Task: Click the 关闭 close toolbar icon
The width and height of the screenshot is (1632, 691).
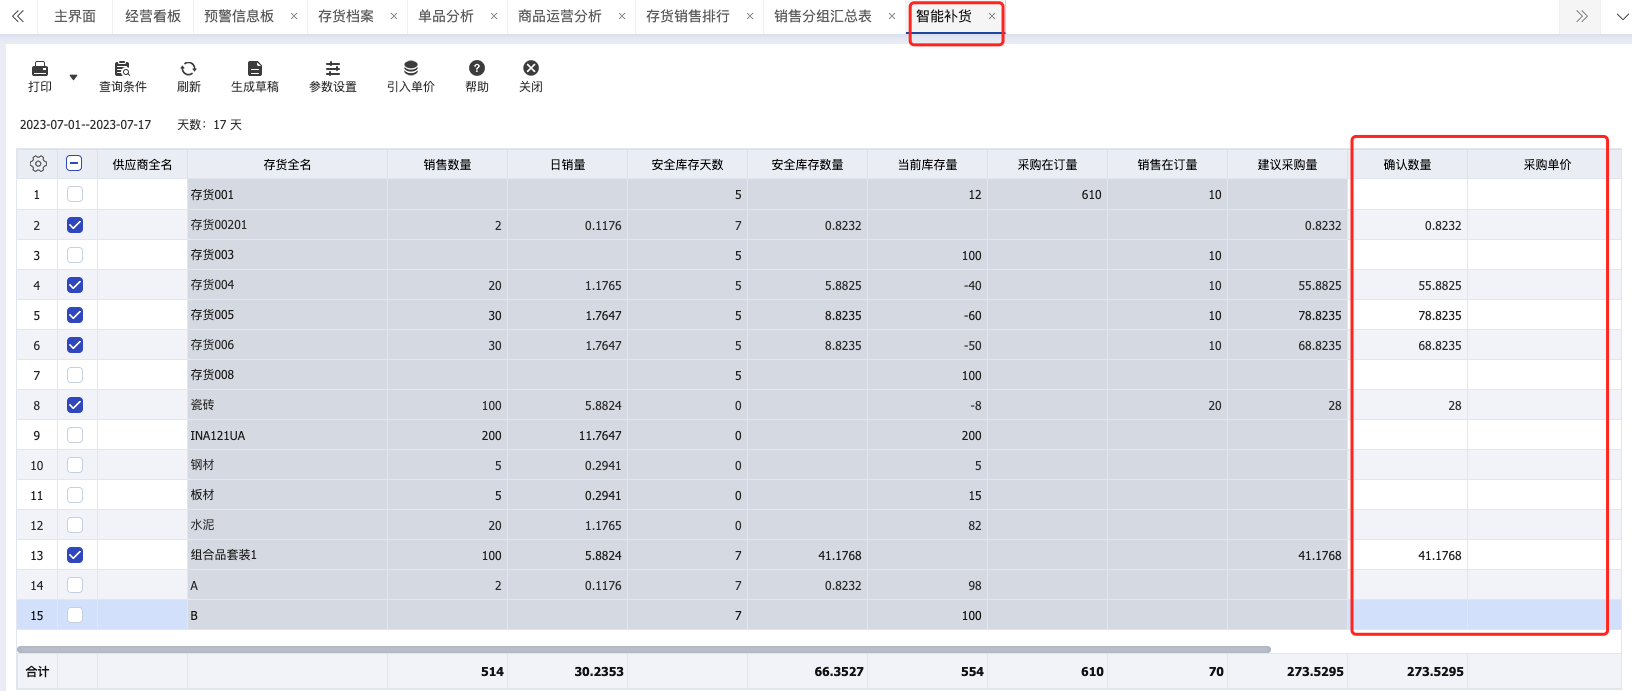Action: [531, 68]
